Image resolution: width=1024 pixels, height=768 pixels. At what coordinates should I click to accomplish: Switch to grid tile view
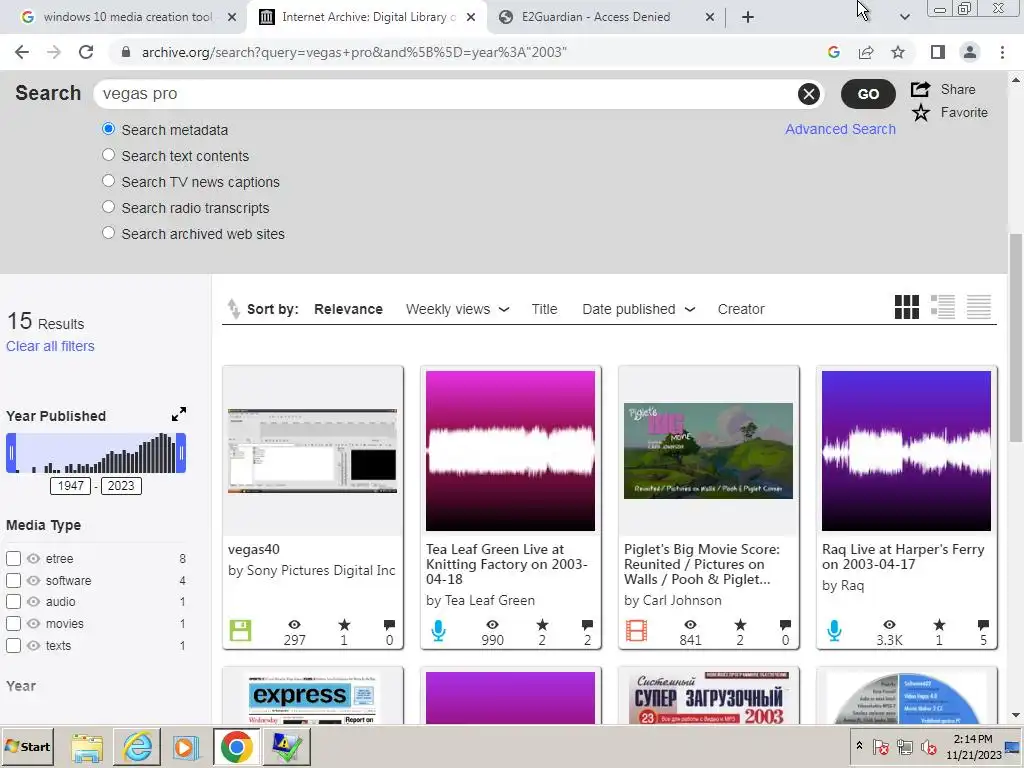pyautogui.click(x=906, y=307)
